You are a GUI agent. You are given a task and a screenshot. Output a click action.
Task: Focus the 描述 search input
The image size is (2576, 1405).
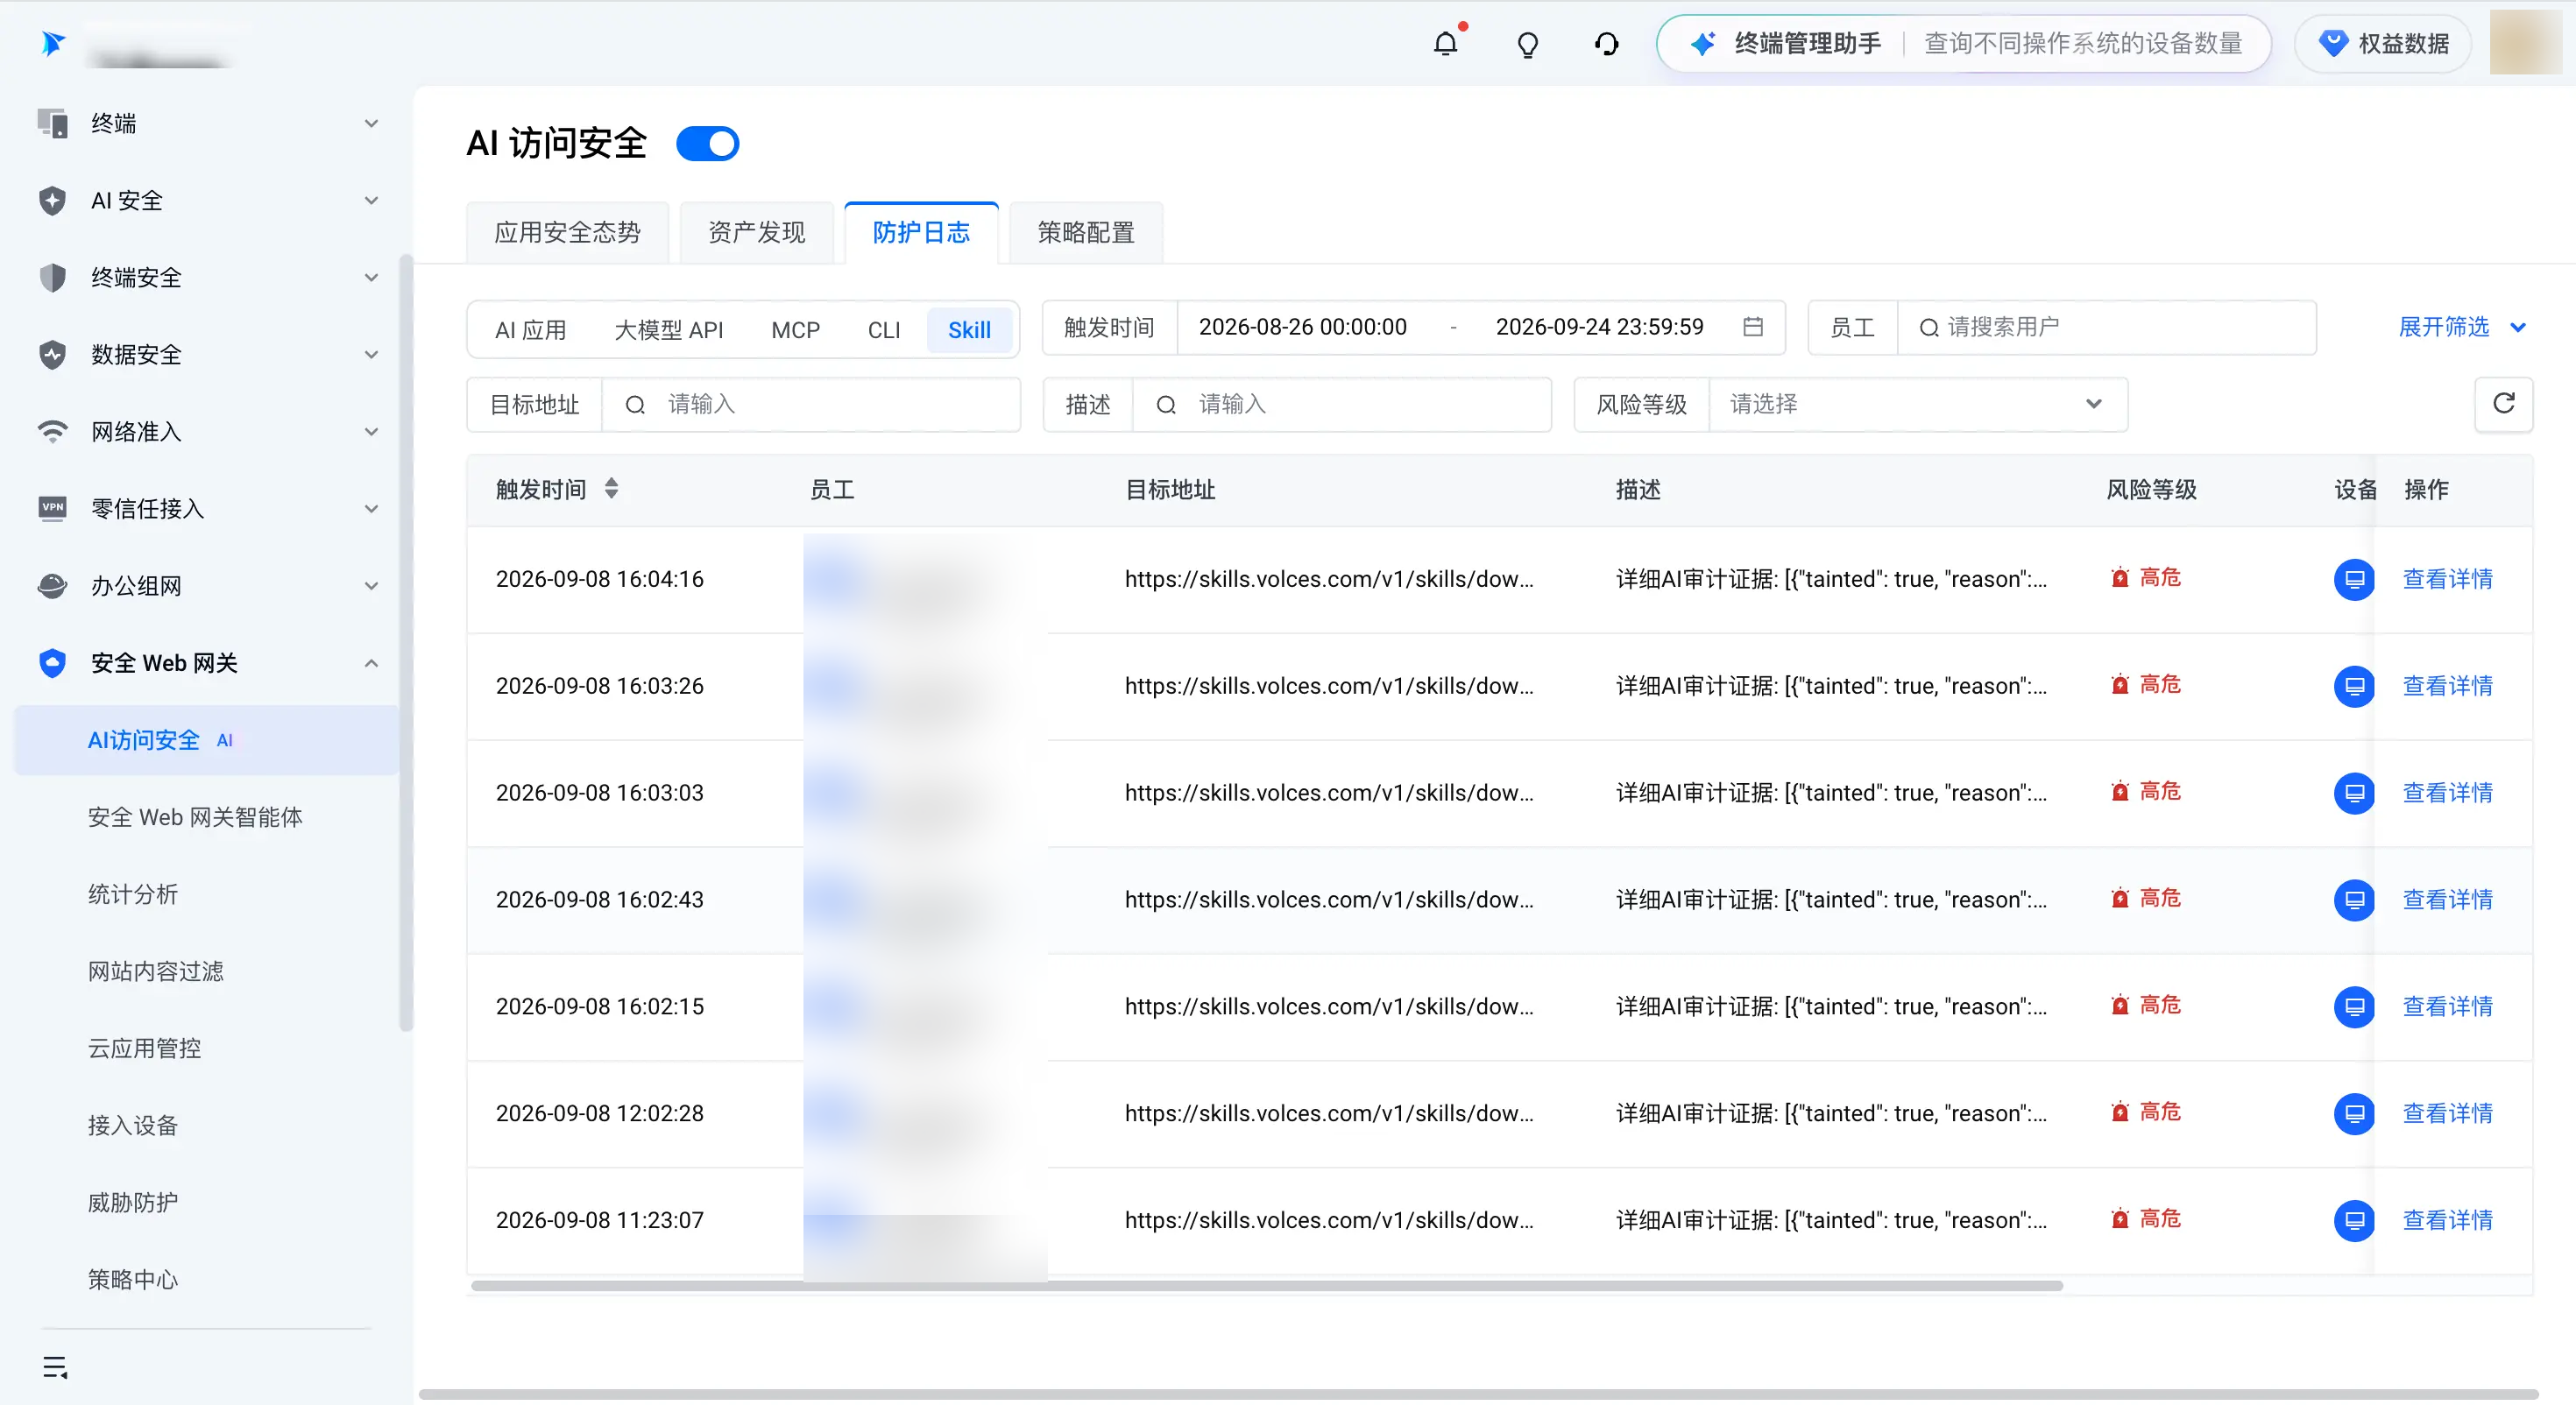point(1342,404)
